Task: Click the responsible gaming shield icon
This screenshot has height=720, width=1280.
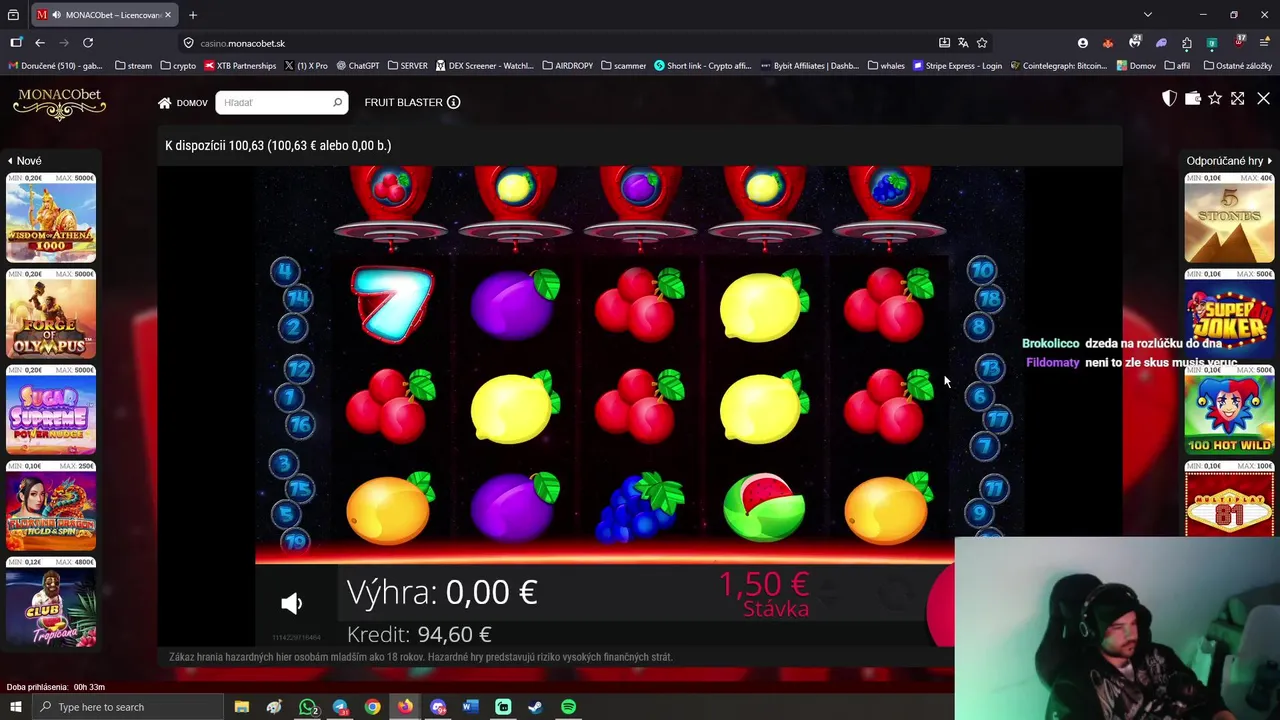Action: click(1169, 98)
